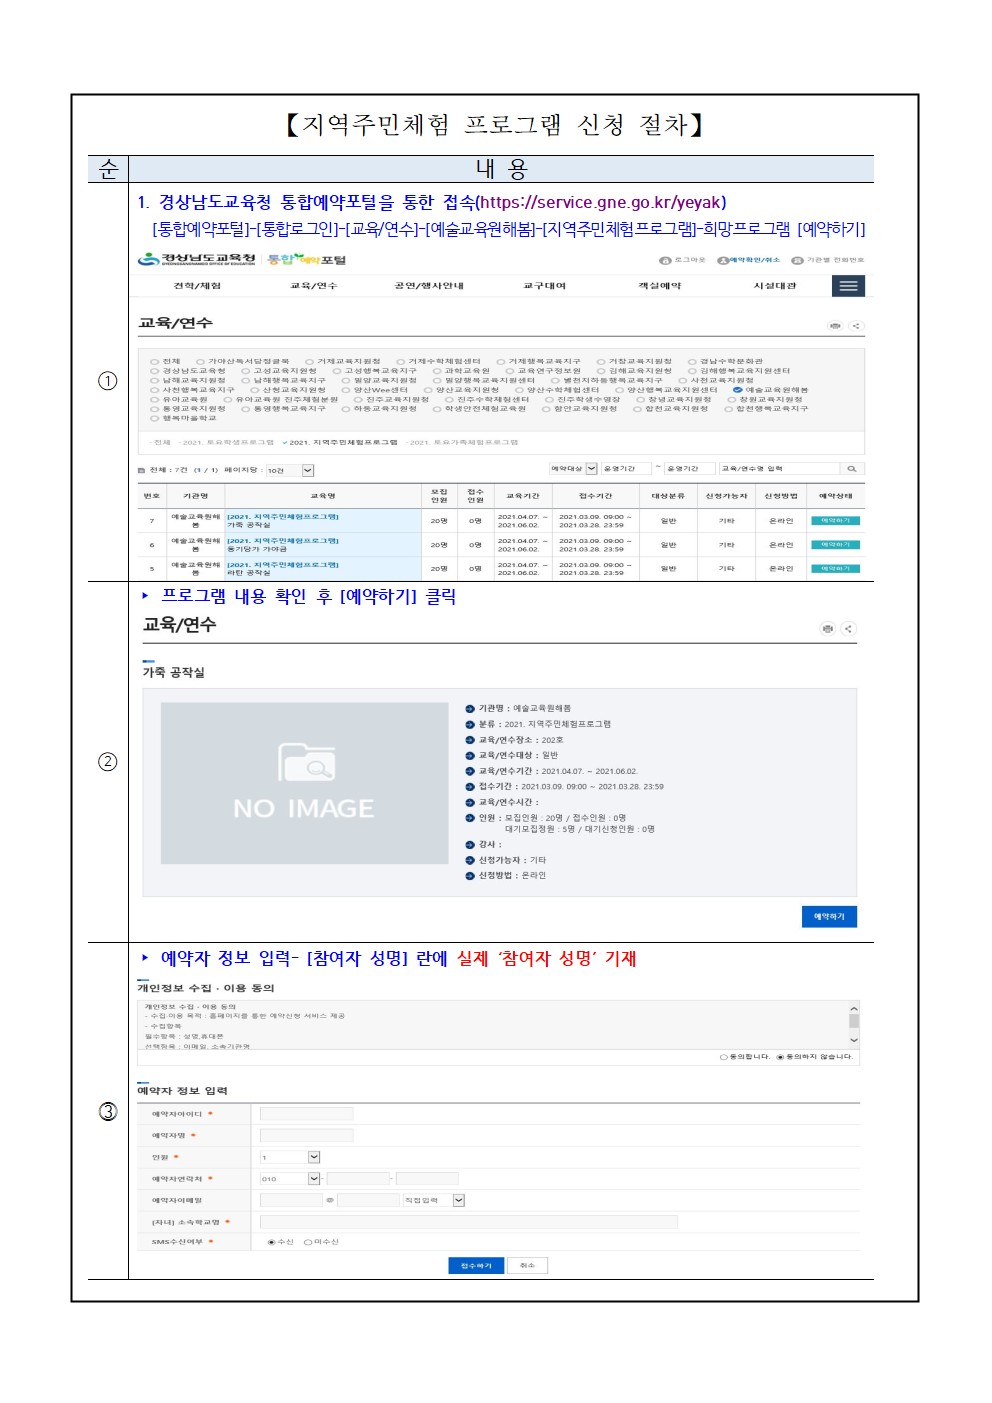Screen dimensions: 992x1403
Task: Click the blue 예약하기 button on detail page
Action: click(x=829, y=916)
